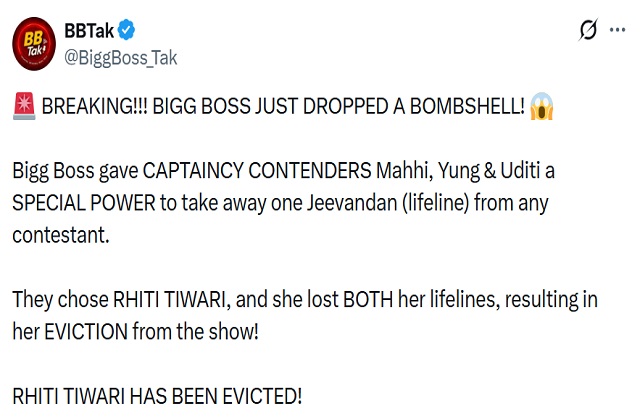Click the Jeevandan (lifeline) phrase
Screen dimensions: 640x420
pos(388,203)
